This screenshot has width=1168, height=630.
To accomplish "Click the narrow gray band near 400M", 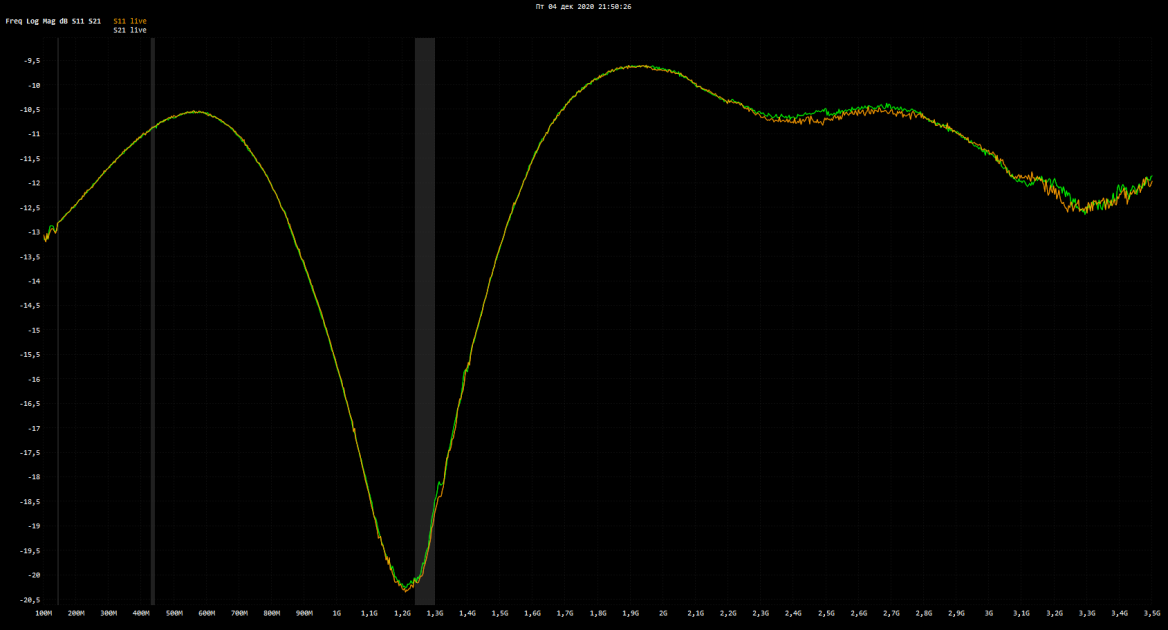I will pyautogui.click(x=153, y=321).
